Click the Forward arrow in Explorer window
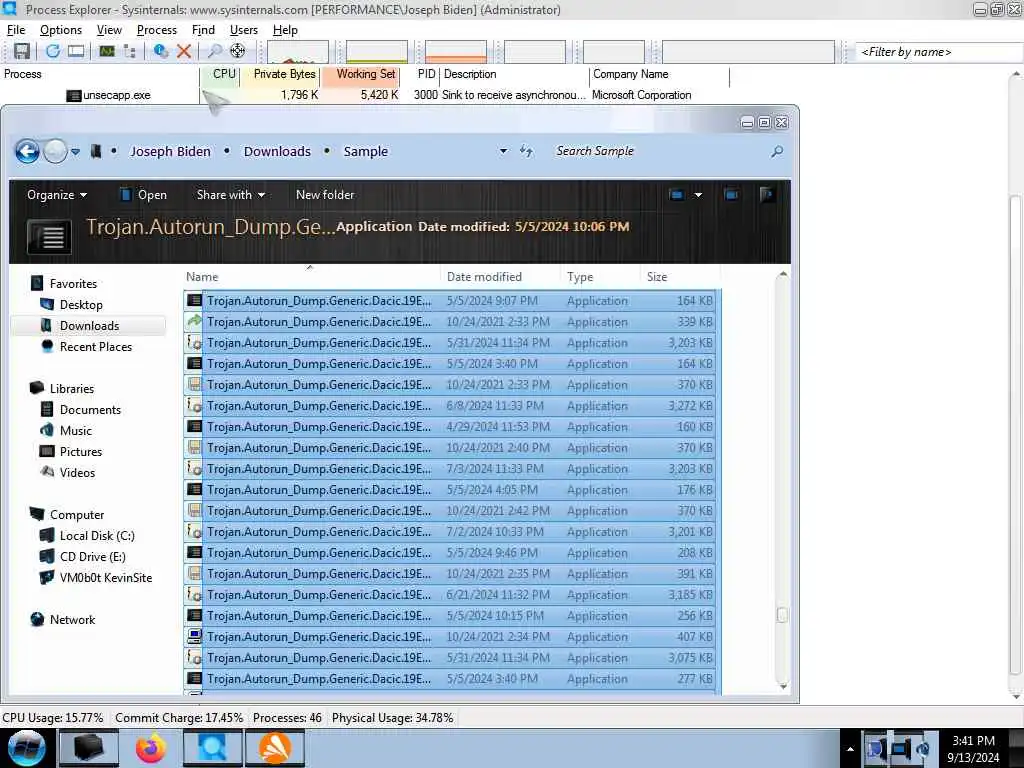Image resolution: width=1024 pixels, height=768 pixels. (x=56, y=152)
